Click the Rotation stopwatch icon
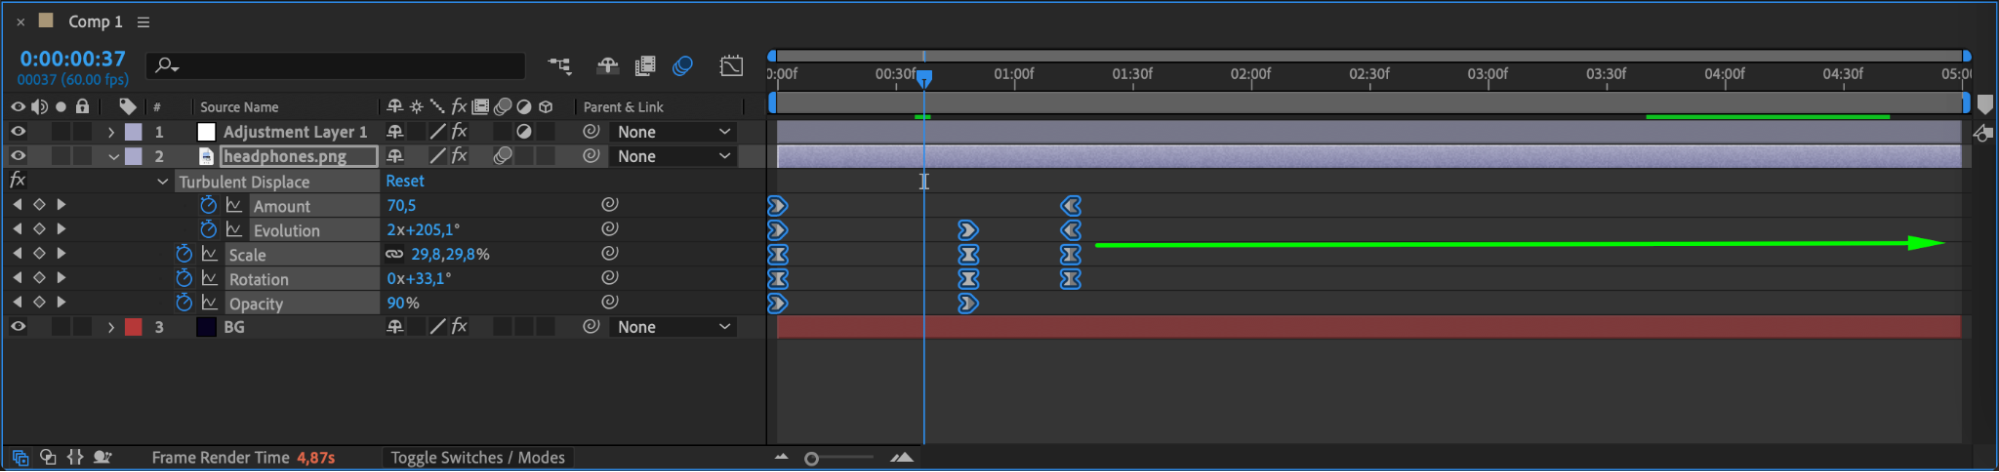 coord(184,278)
